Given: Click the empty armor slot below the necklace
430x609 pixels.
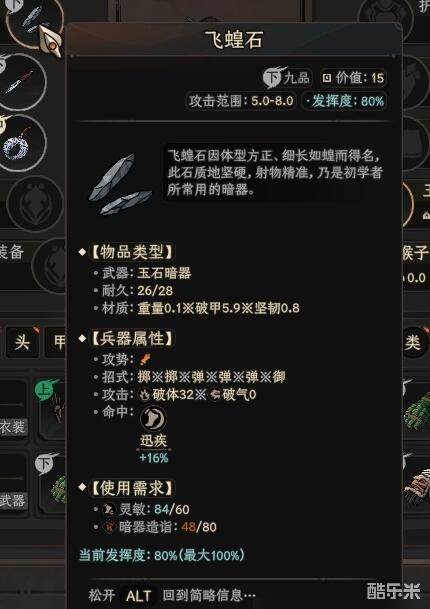Looking at the screenshot, I should pos(35,204).
